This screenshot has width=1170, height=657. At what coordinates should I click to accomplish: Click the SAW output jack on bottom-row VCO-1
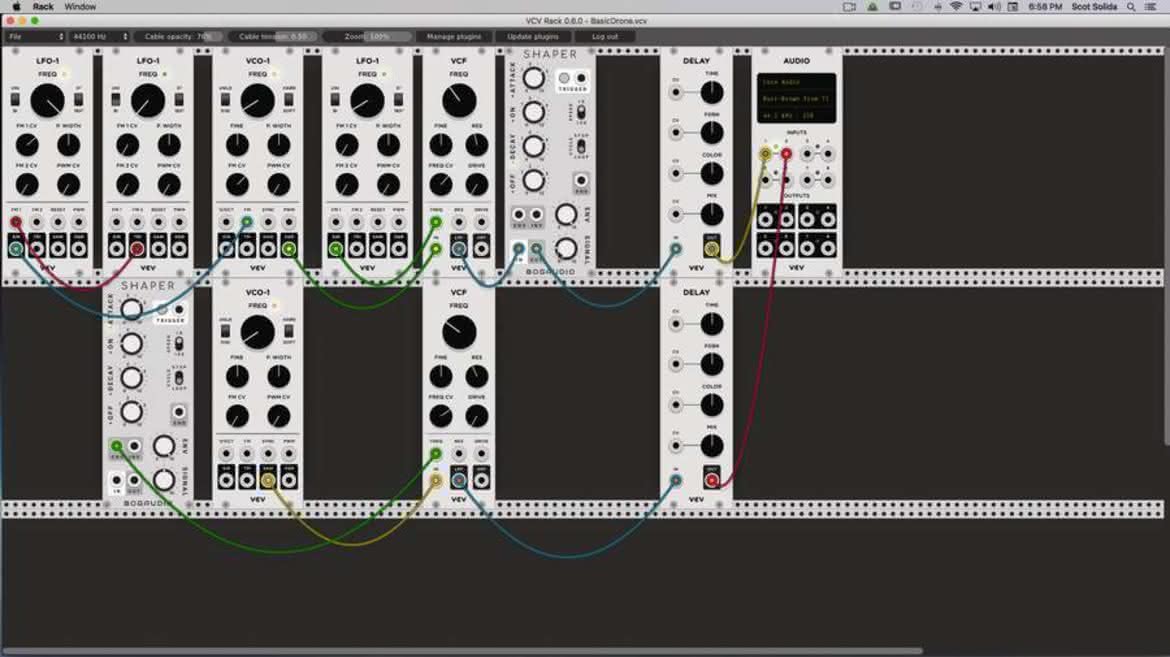268,480
